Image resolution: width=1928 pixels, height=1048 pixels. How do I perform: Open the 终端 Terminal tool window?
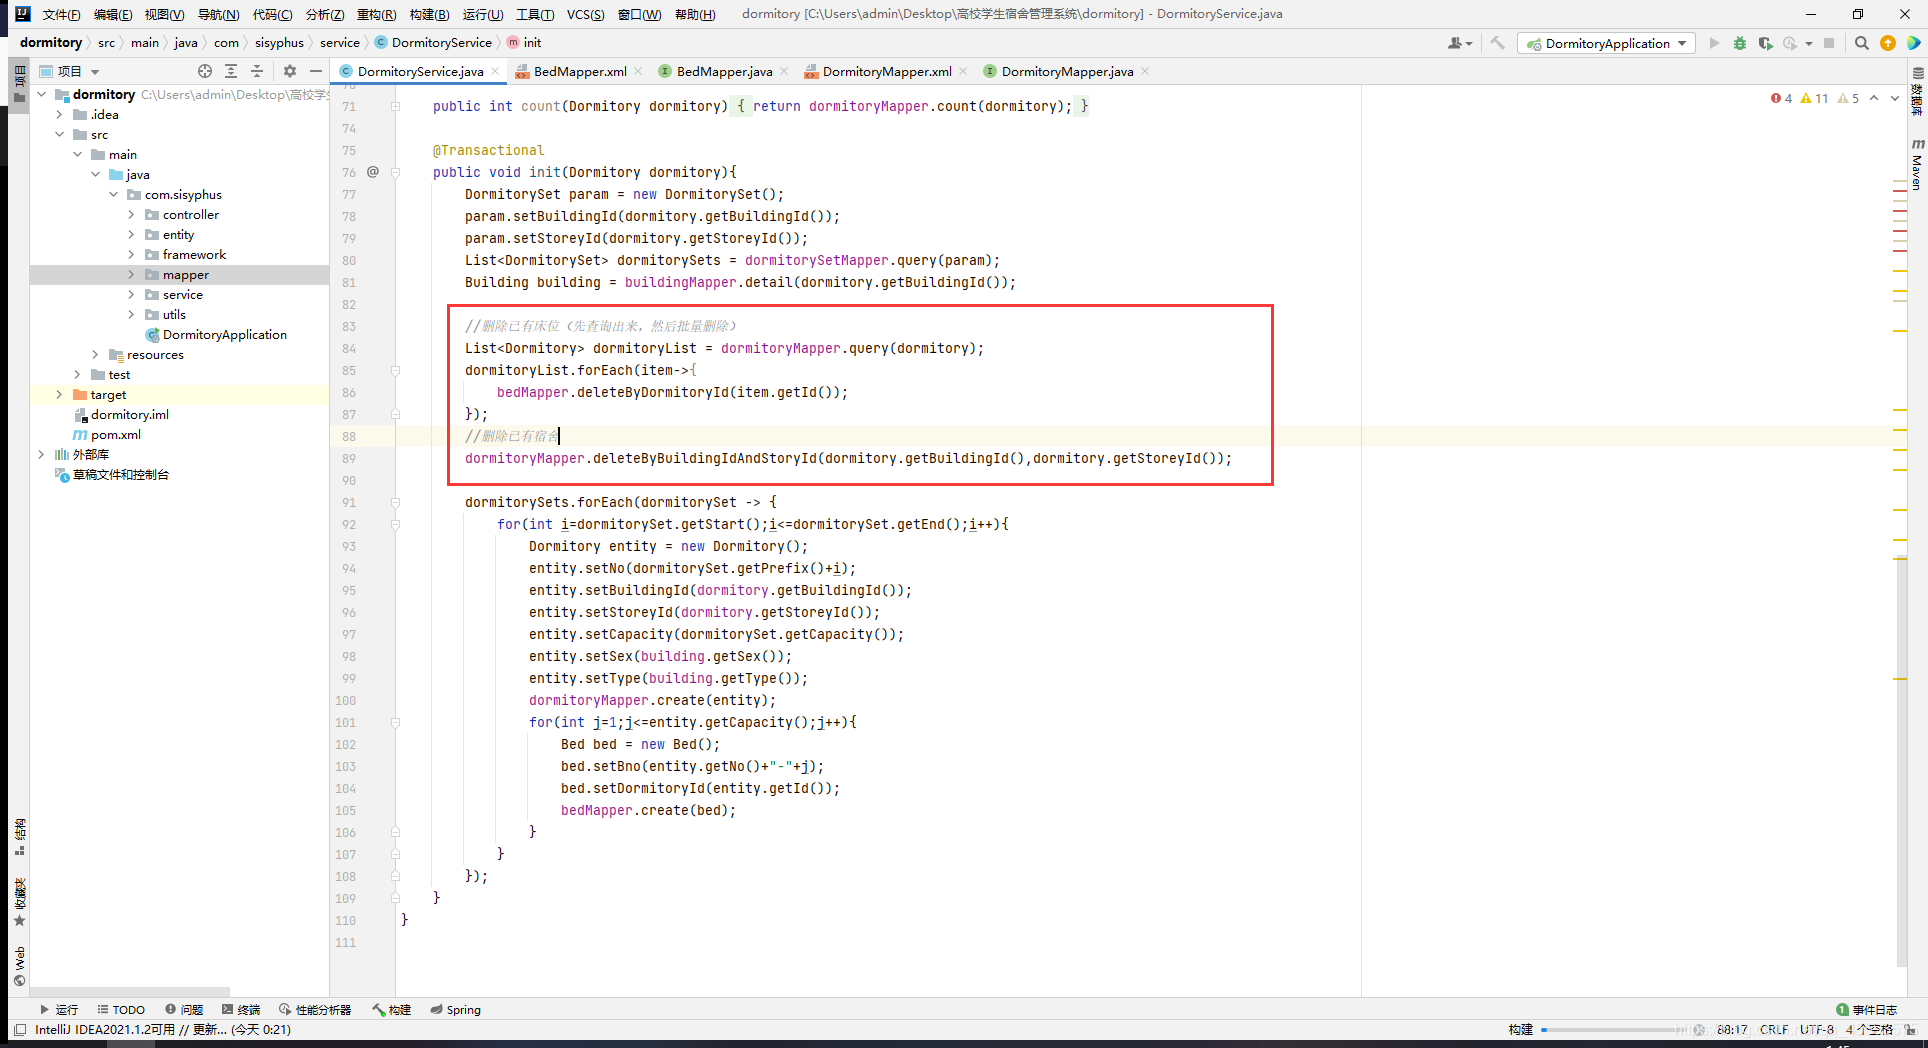point(241,1009)
